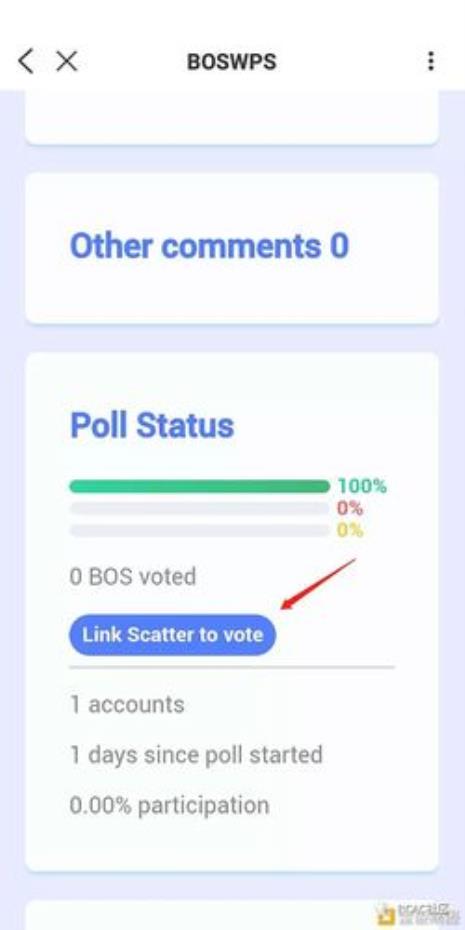
Task: Click the Link Scatter to vote button
Action: 173,635
